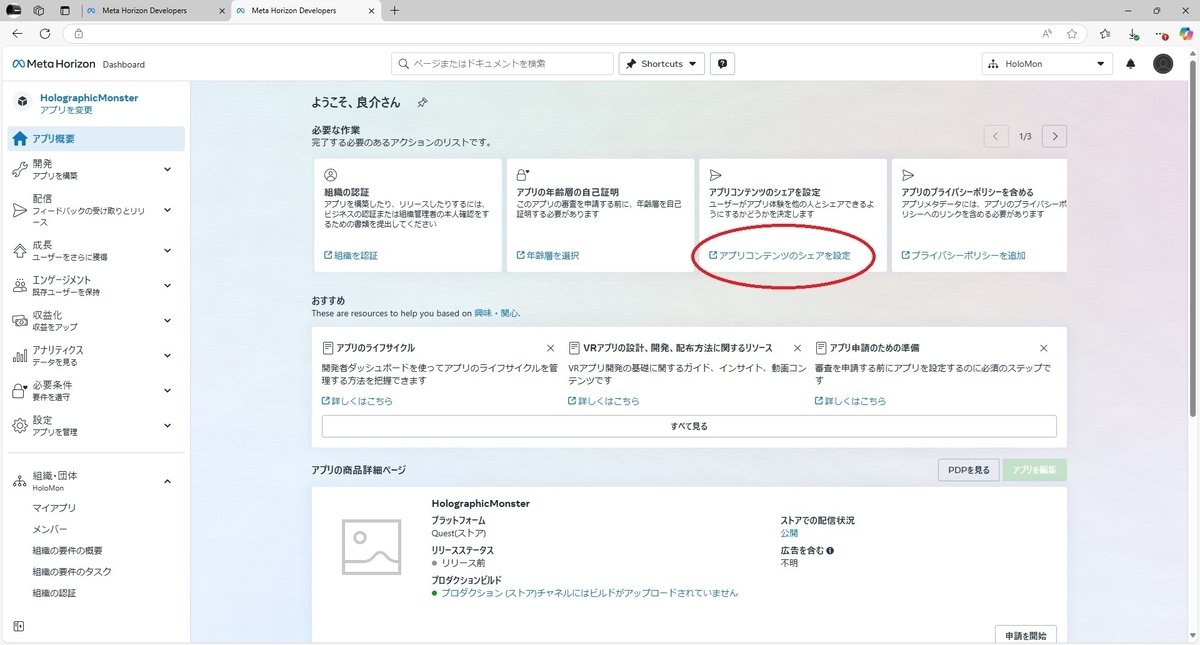The height and width of the screenshot is (645, 1200).
Task: Expand the アナリティクス sidebar section
Action: (167, 355)
